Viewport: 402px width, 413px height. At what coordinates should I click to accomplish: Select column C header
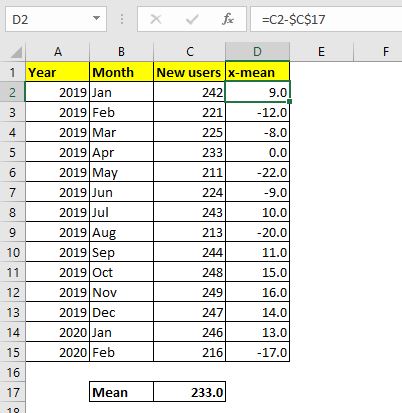click(x=189, y=52)
